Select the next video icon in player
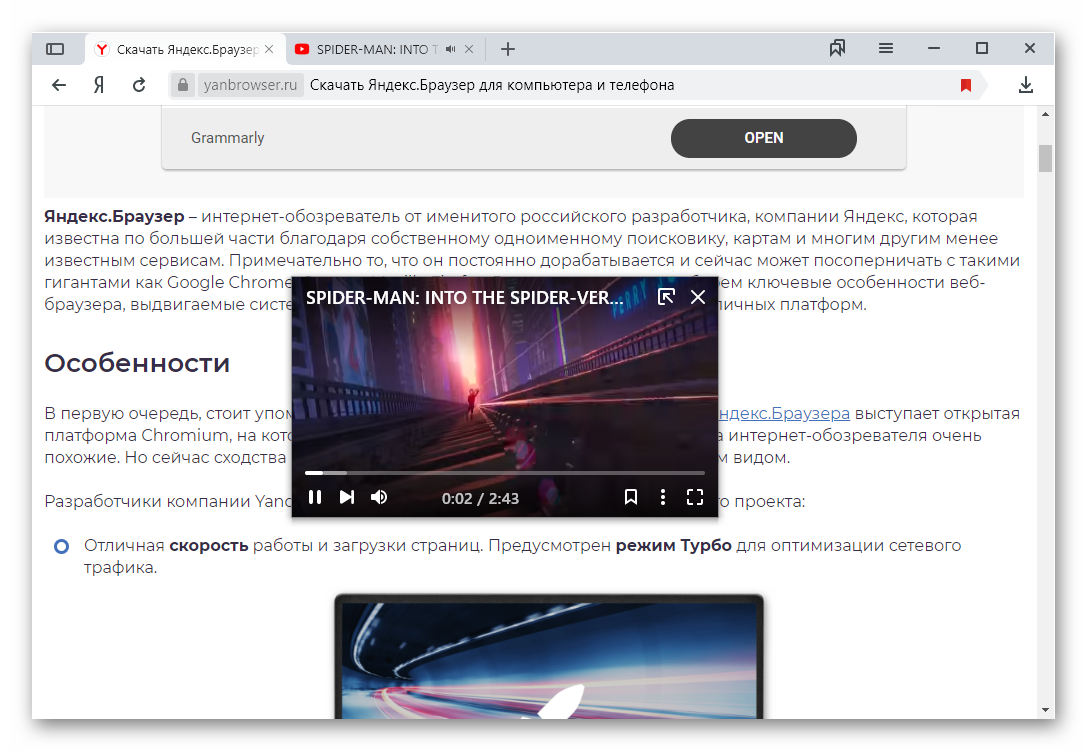Viewport: 1087px width, 751px height. (347, 497)
